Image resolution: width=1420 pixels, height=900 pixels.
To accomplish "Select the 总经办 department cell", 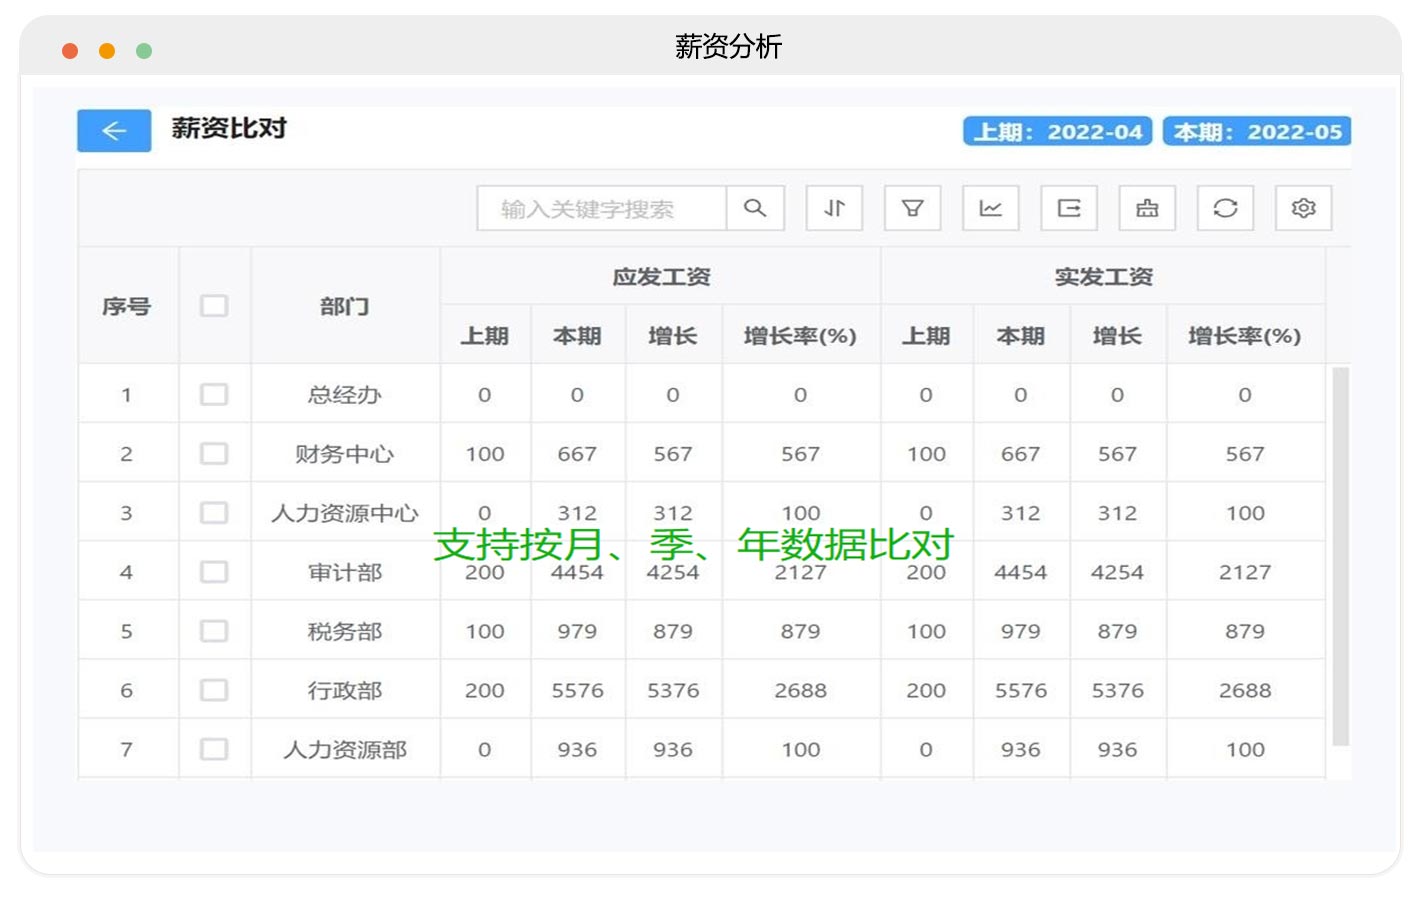I will pos(345,394).
